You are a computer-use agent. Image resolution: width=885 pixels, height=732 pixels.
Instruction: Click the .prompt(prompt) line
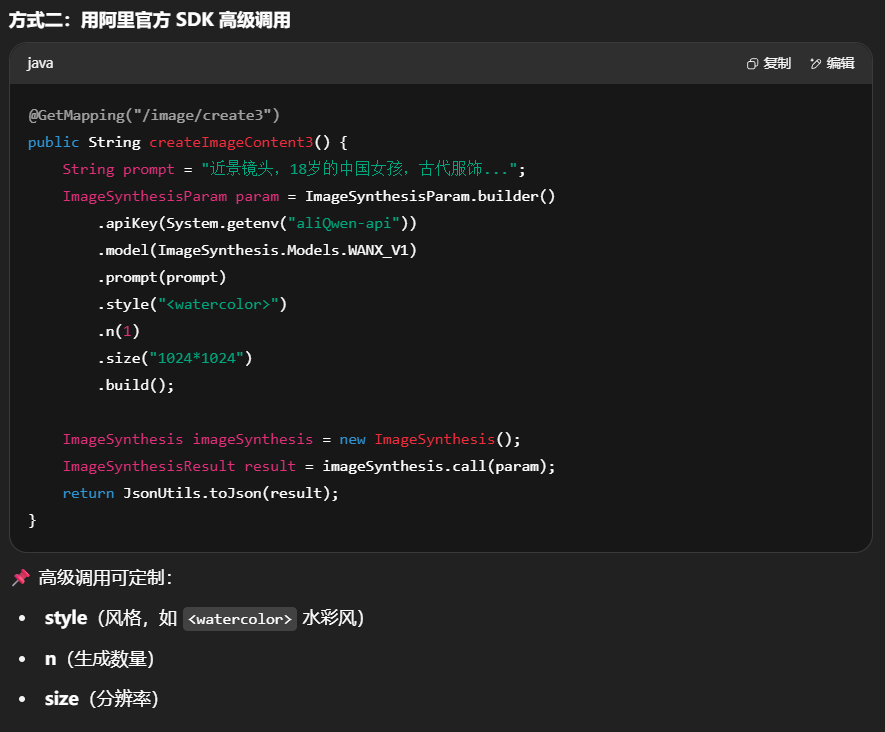click(162, 277)
